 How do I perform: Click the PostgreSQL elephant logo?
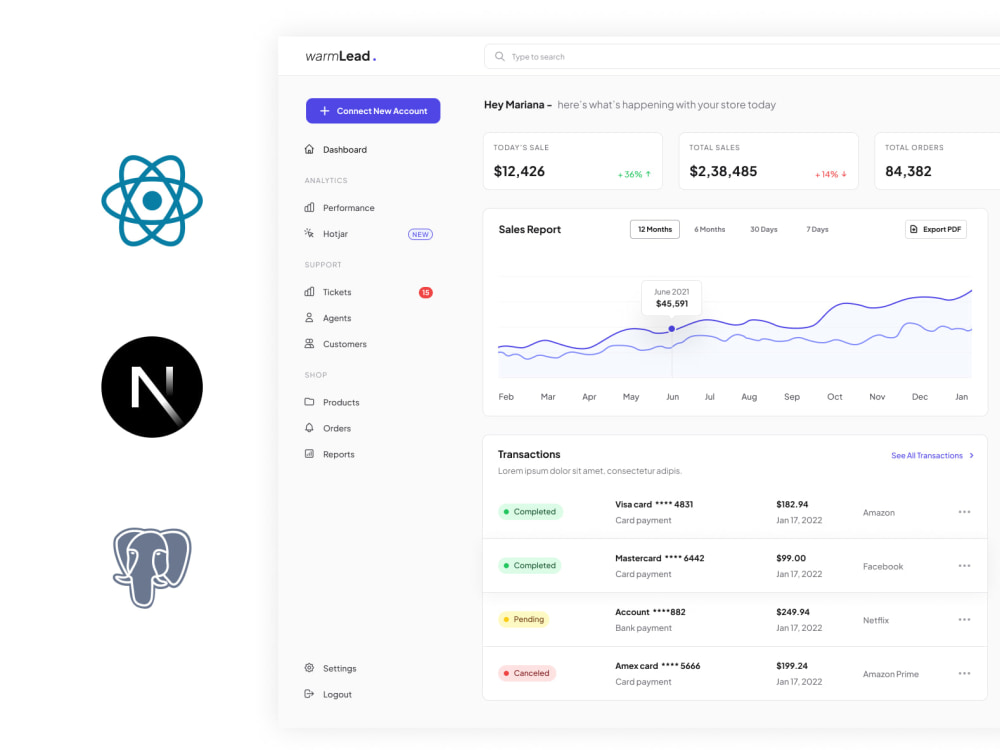click(x=152, y=567)
